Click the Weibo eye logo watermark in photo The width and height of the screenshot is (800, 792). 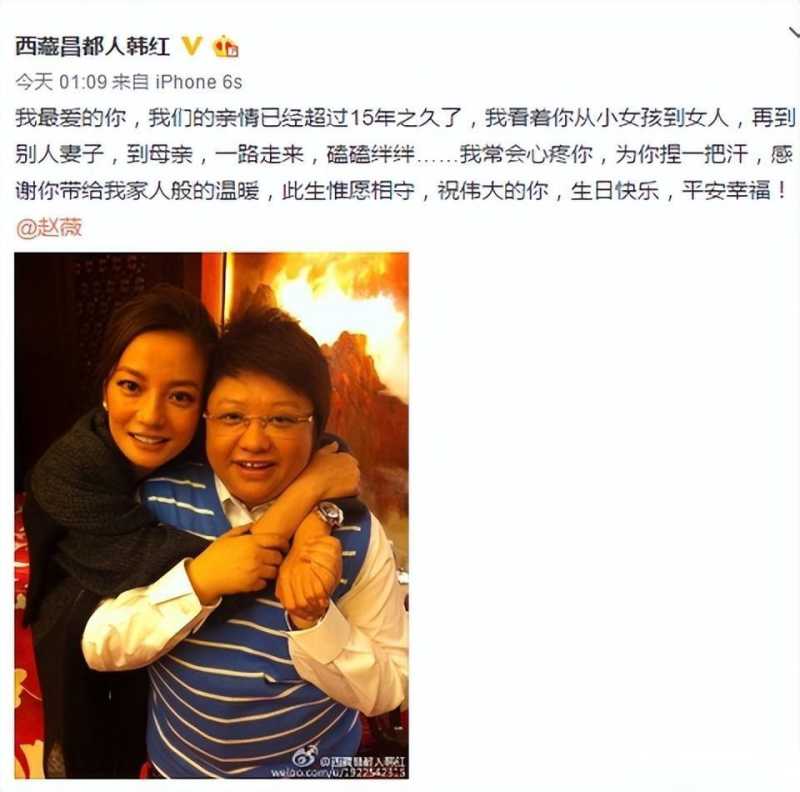tap(305, 755)
